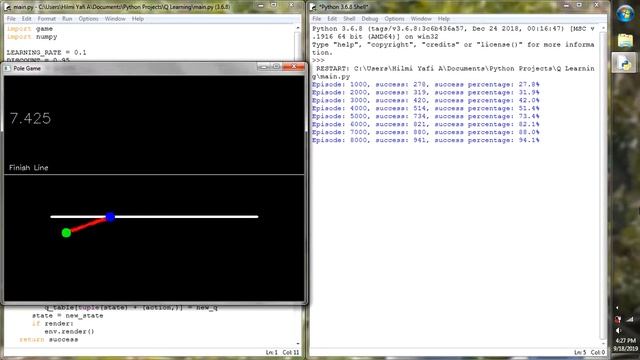Maximize the Pole Game window

pos(276,67)
